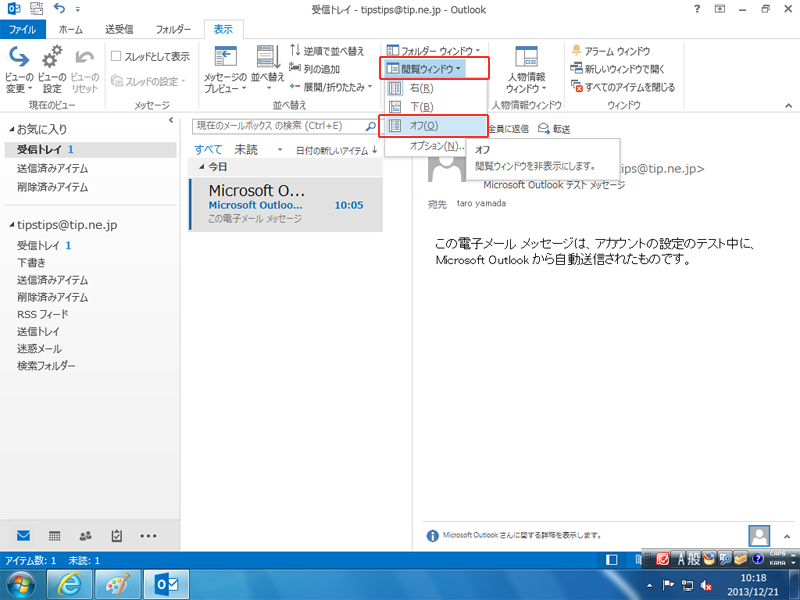This screenshot has height=600, width=800.
Task: Click the Undo arrow in title bar
Action: [59, 9]
